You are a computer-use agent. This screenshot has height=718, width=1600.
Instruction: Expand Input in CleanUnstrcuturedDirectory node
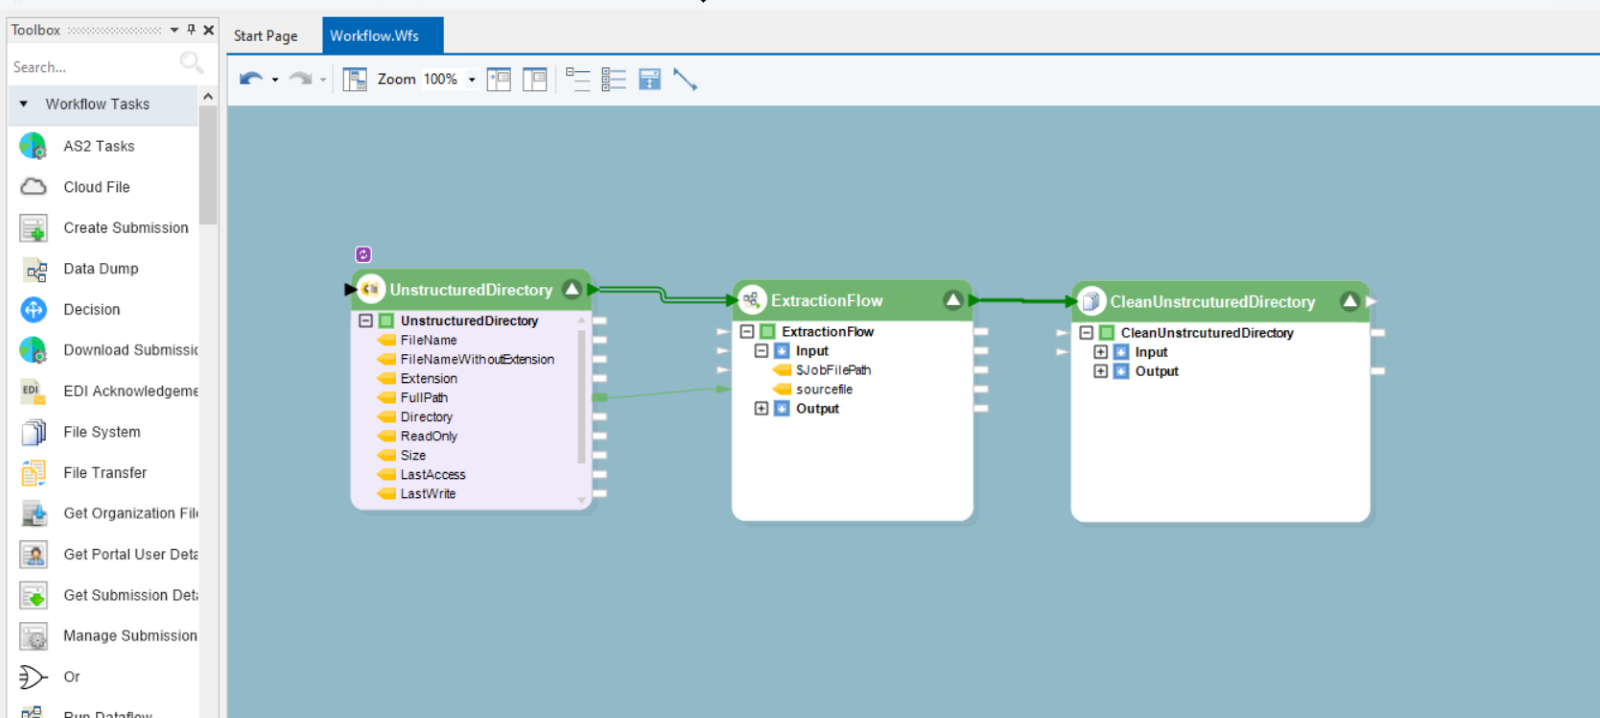click(1100, 352)
